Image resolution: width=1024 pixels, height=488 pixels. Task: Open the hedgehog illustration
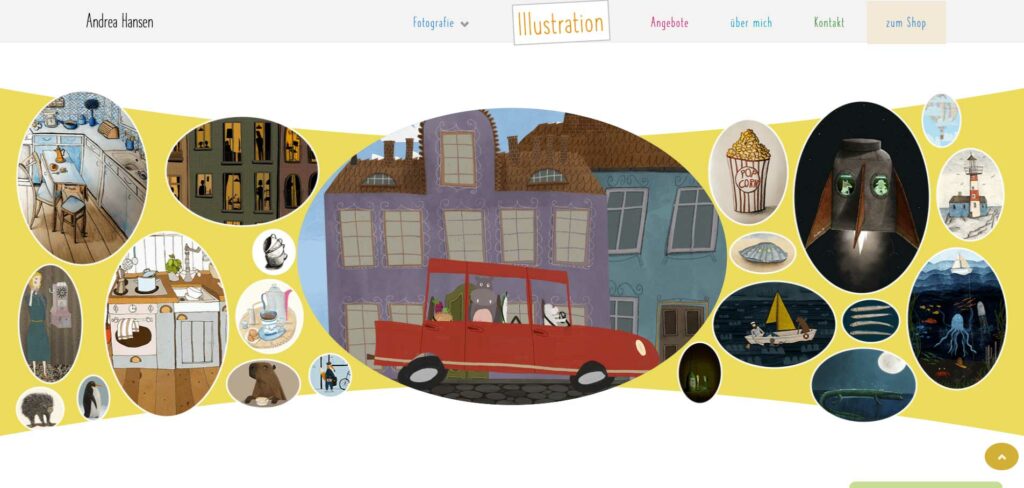click(40, 408)
